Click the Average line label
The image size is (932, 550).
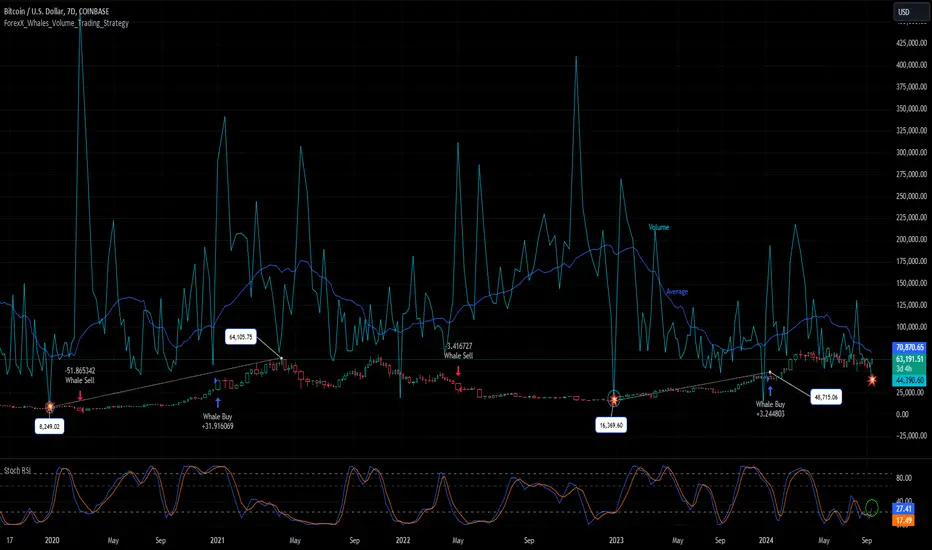[677, 291]
